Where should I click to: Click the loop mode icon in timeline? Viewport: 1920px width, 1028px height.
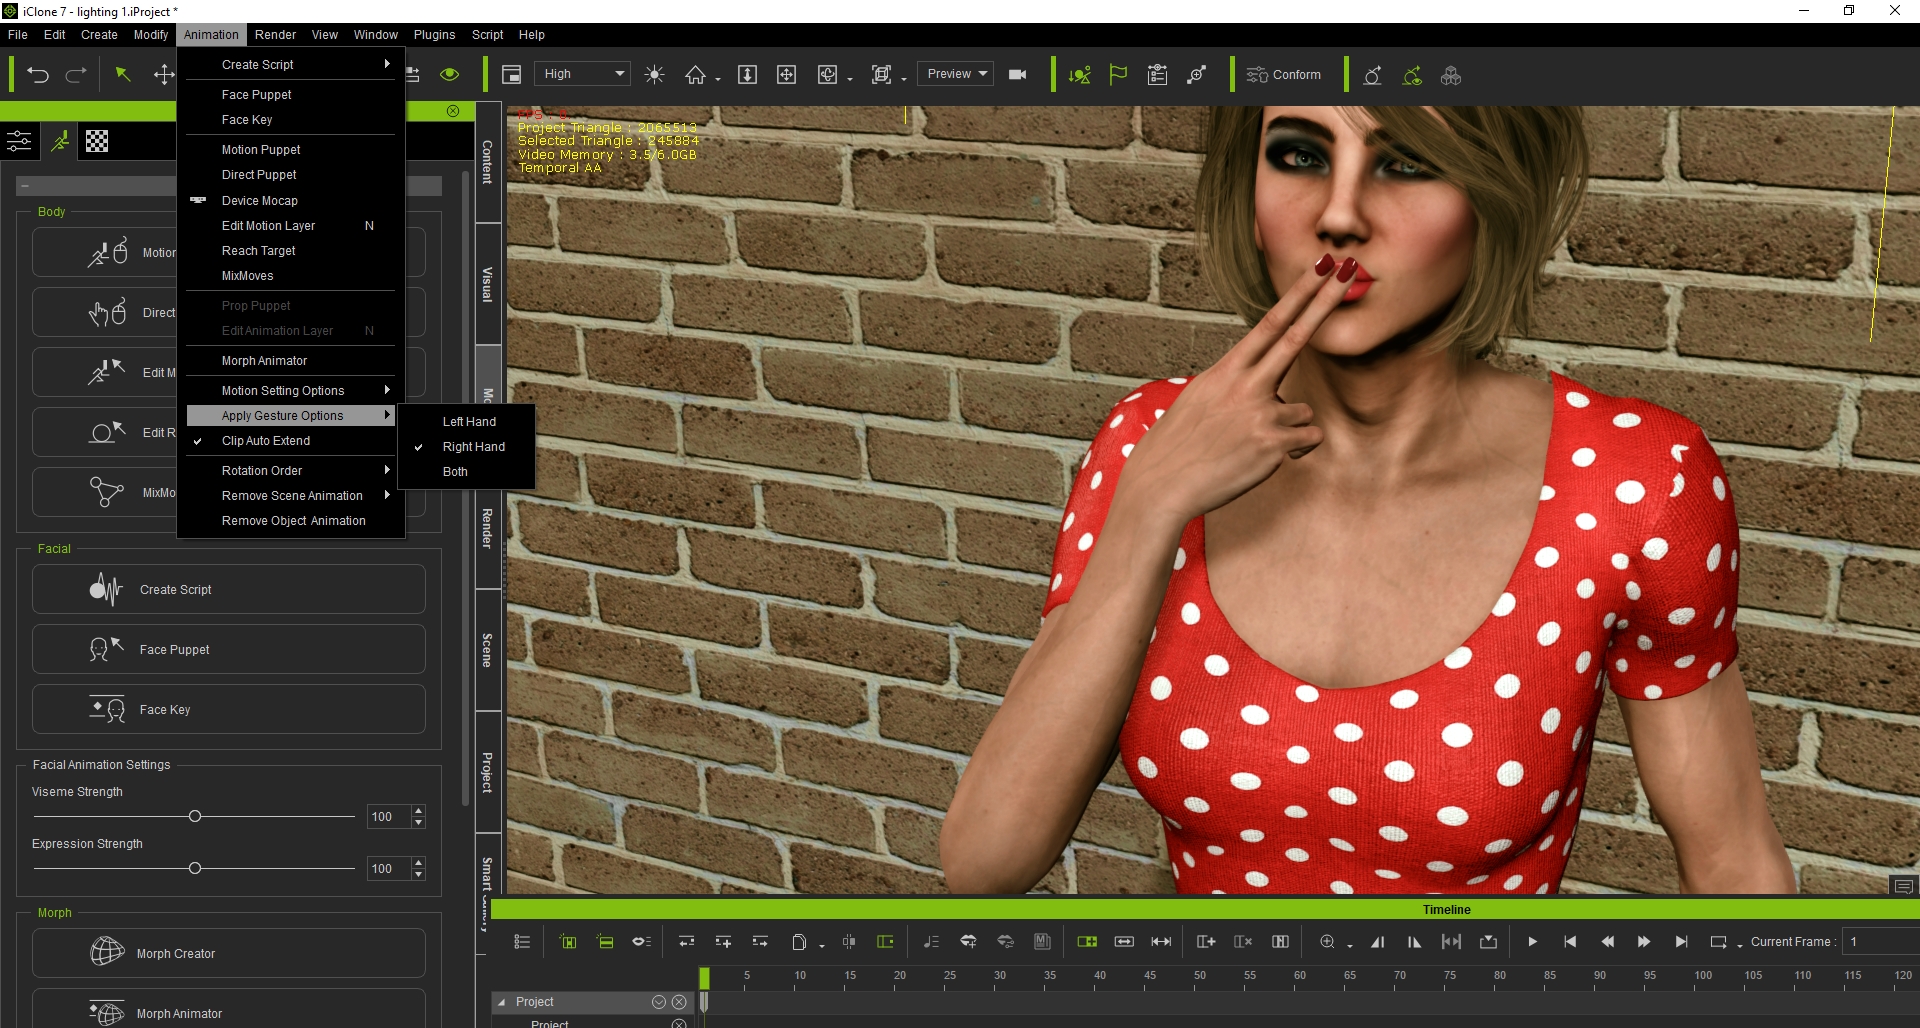click(x=1719, y=941)
